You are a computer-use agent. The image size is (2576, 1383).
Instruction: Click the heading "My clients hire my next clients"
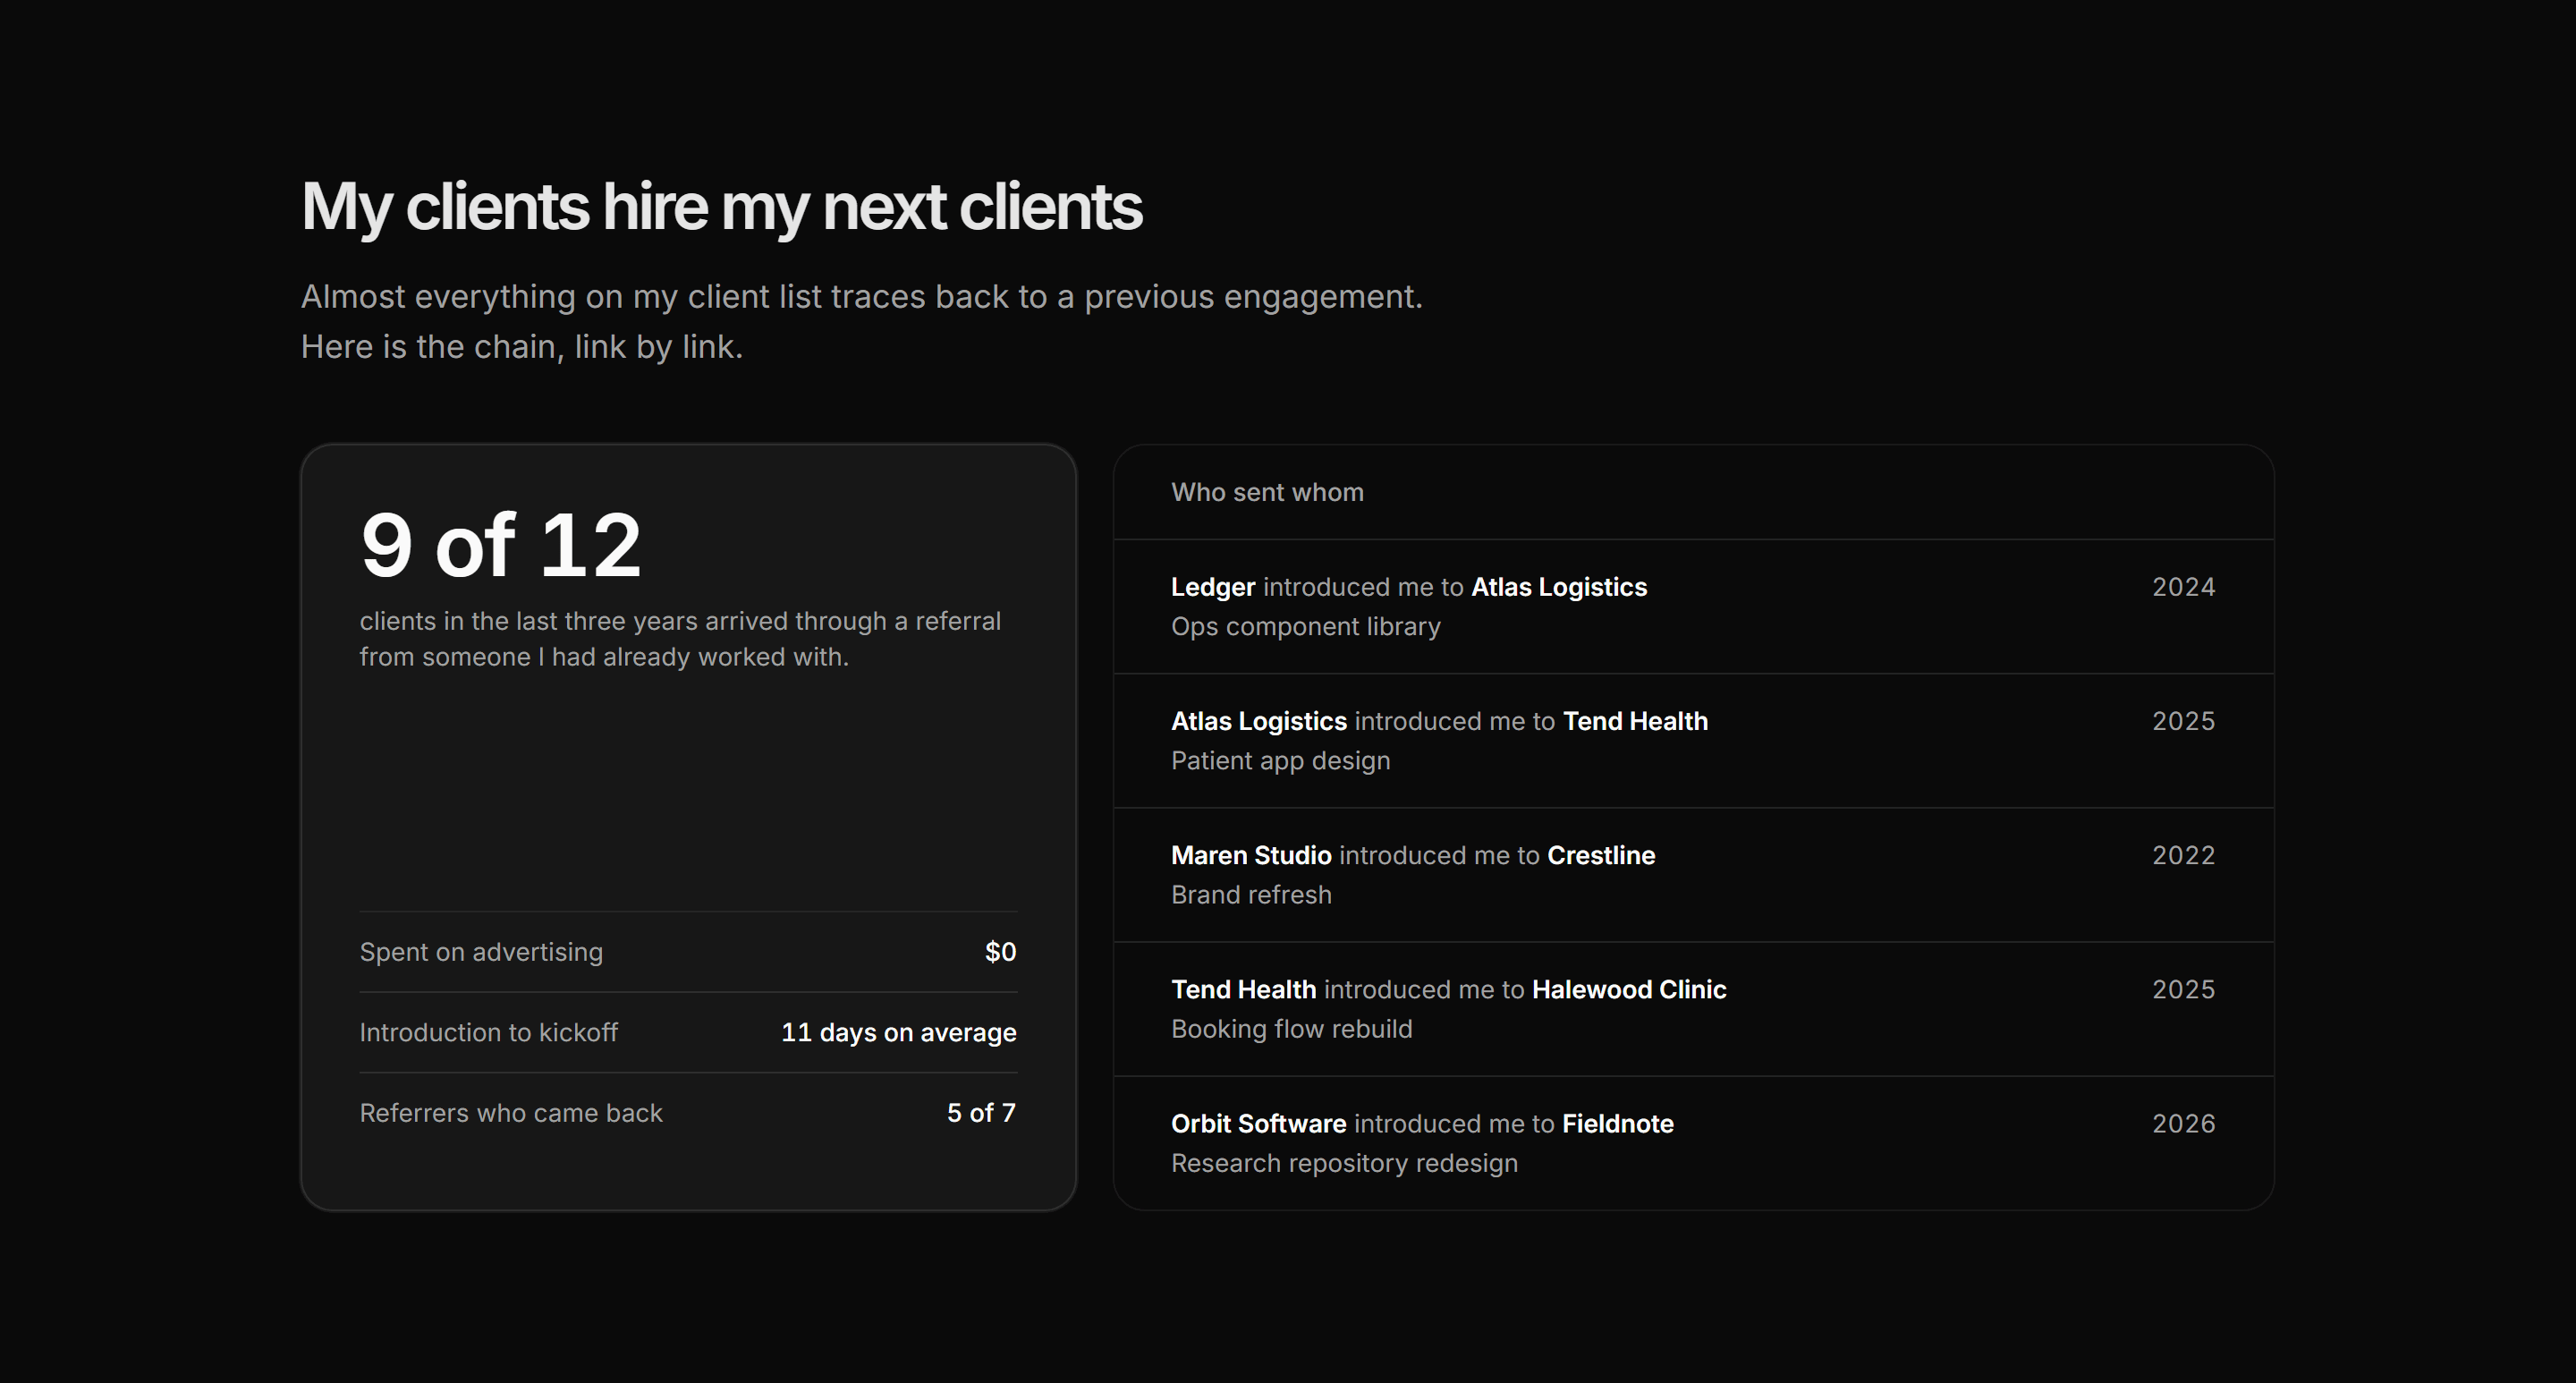(721, 208)
